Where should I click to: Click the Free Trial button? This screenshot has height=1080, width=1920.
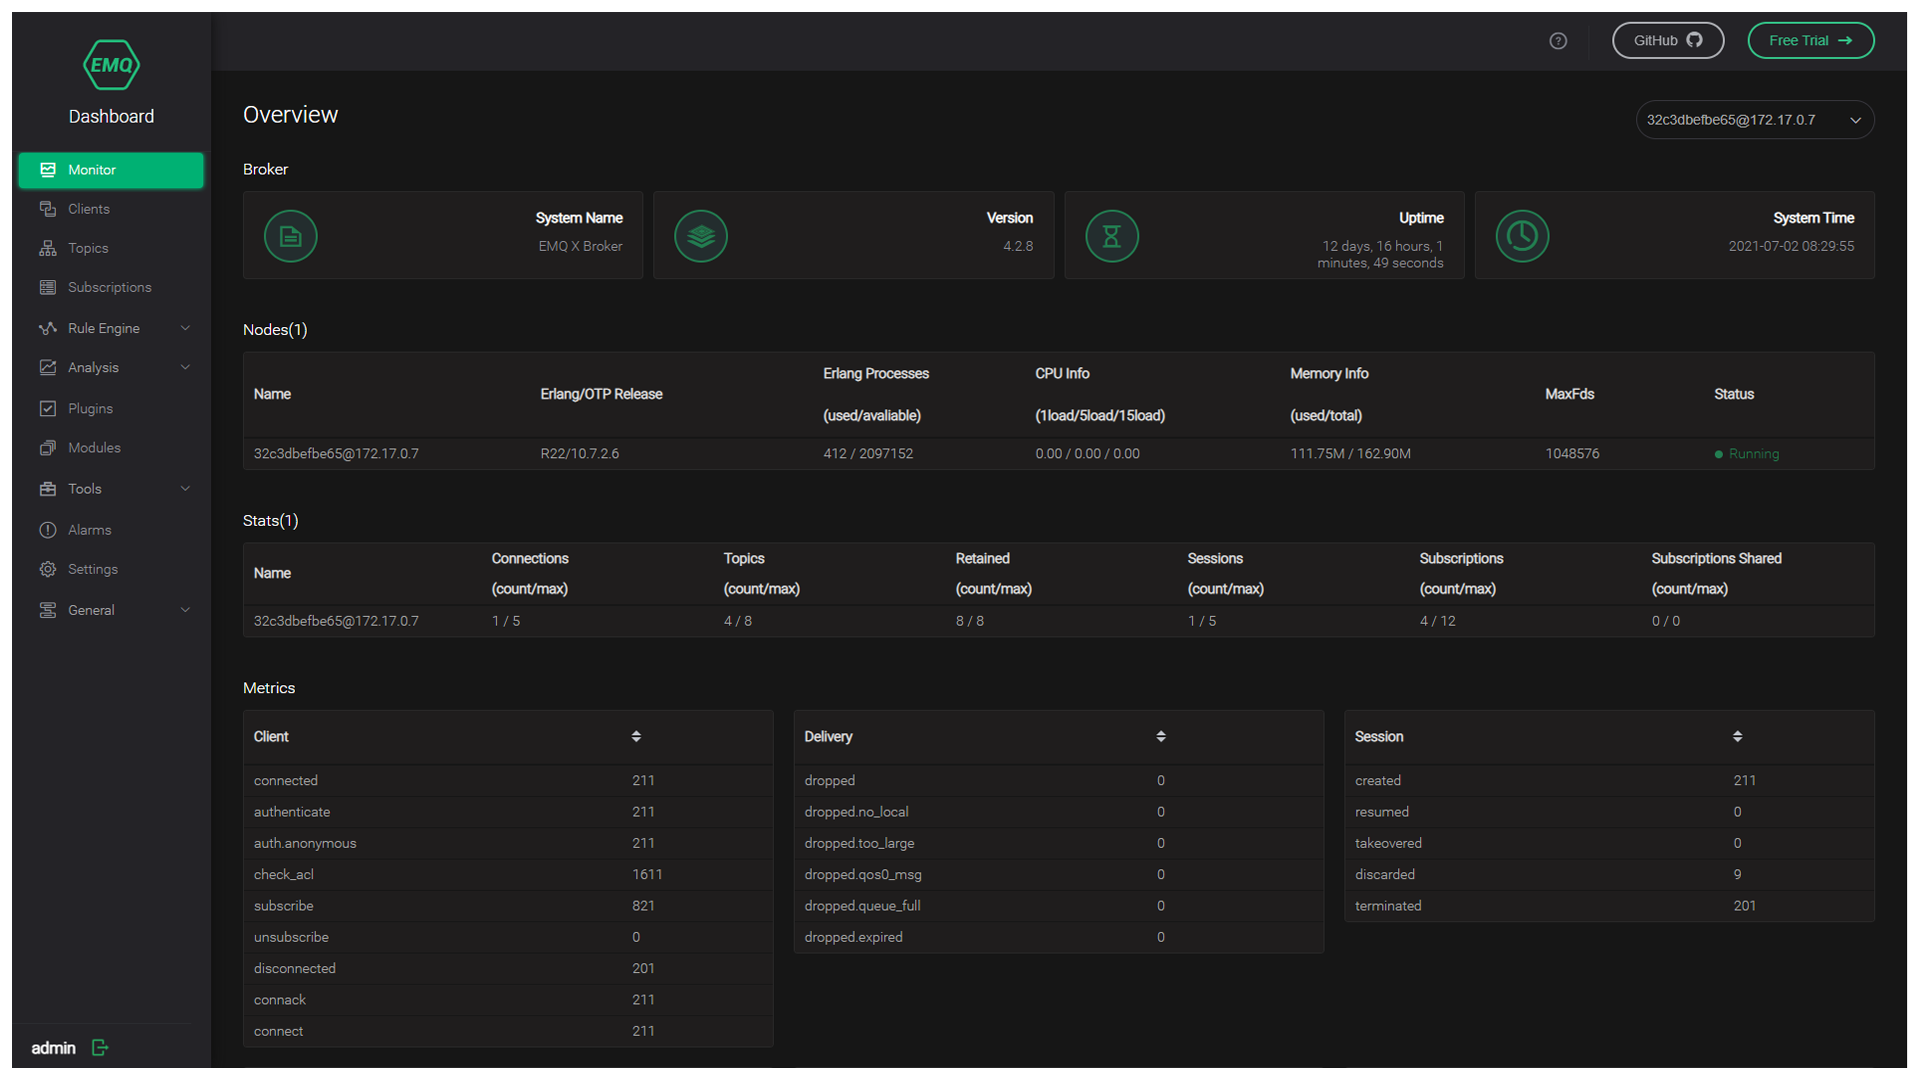coord(1810,41)
